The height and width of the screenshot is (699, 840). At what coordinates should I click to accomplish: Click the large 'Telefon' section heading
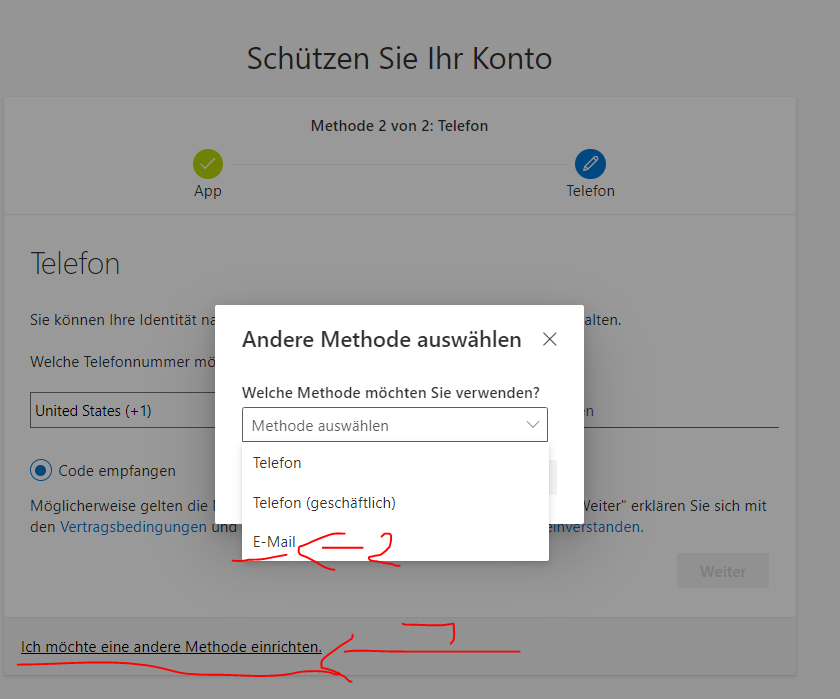[x=75, y=264]
